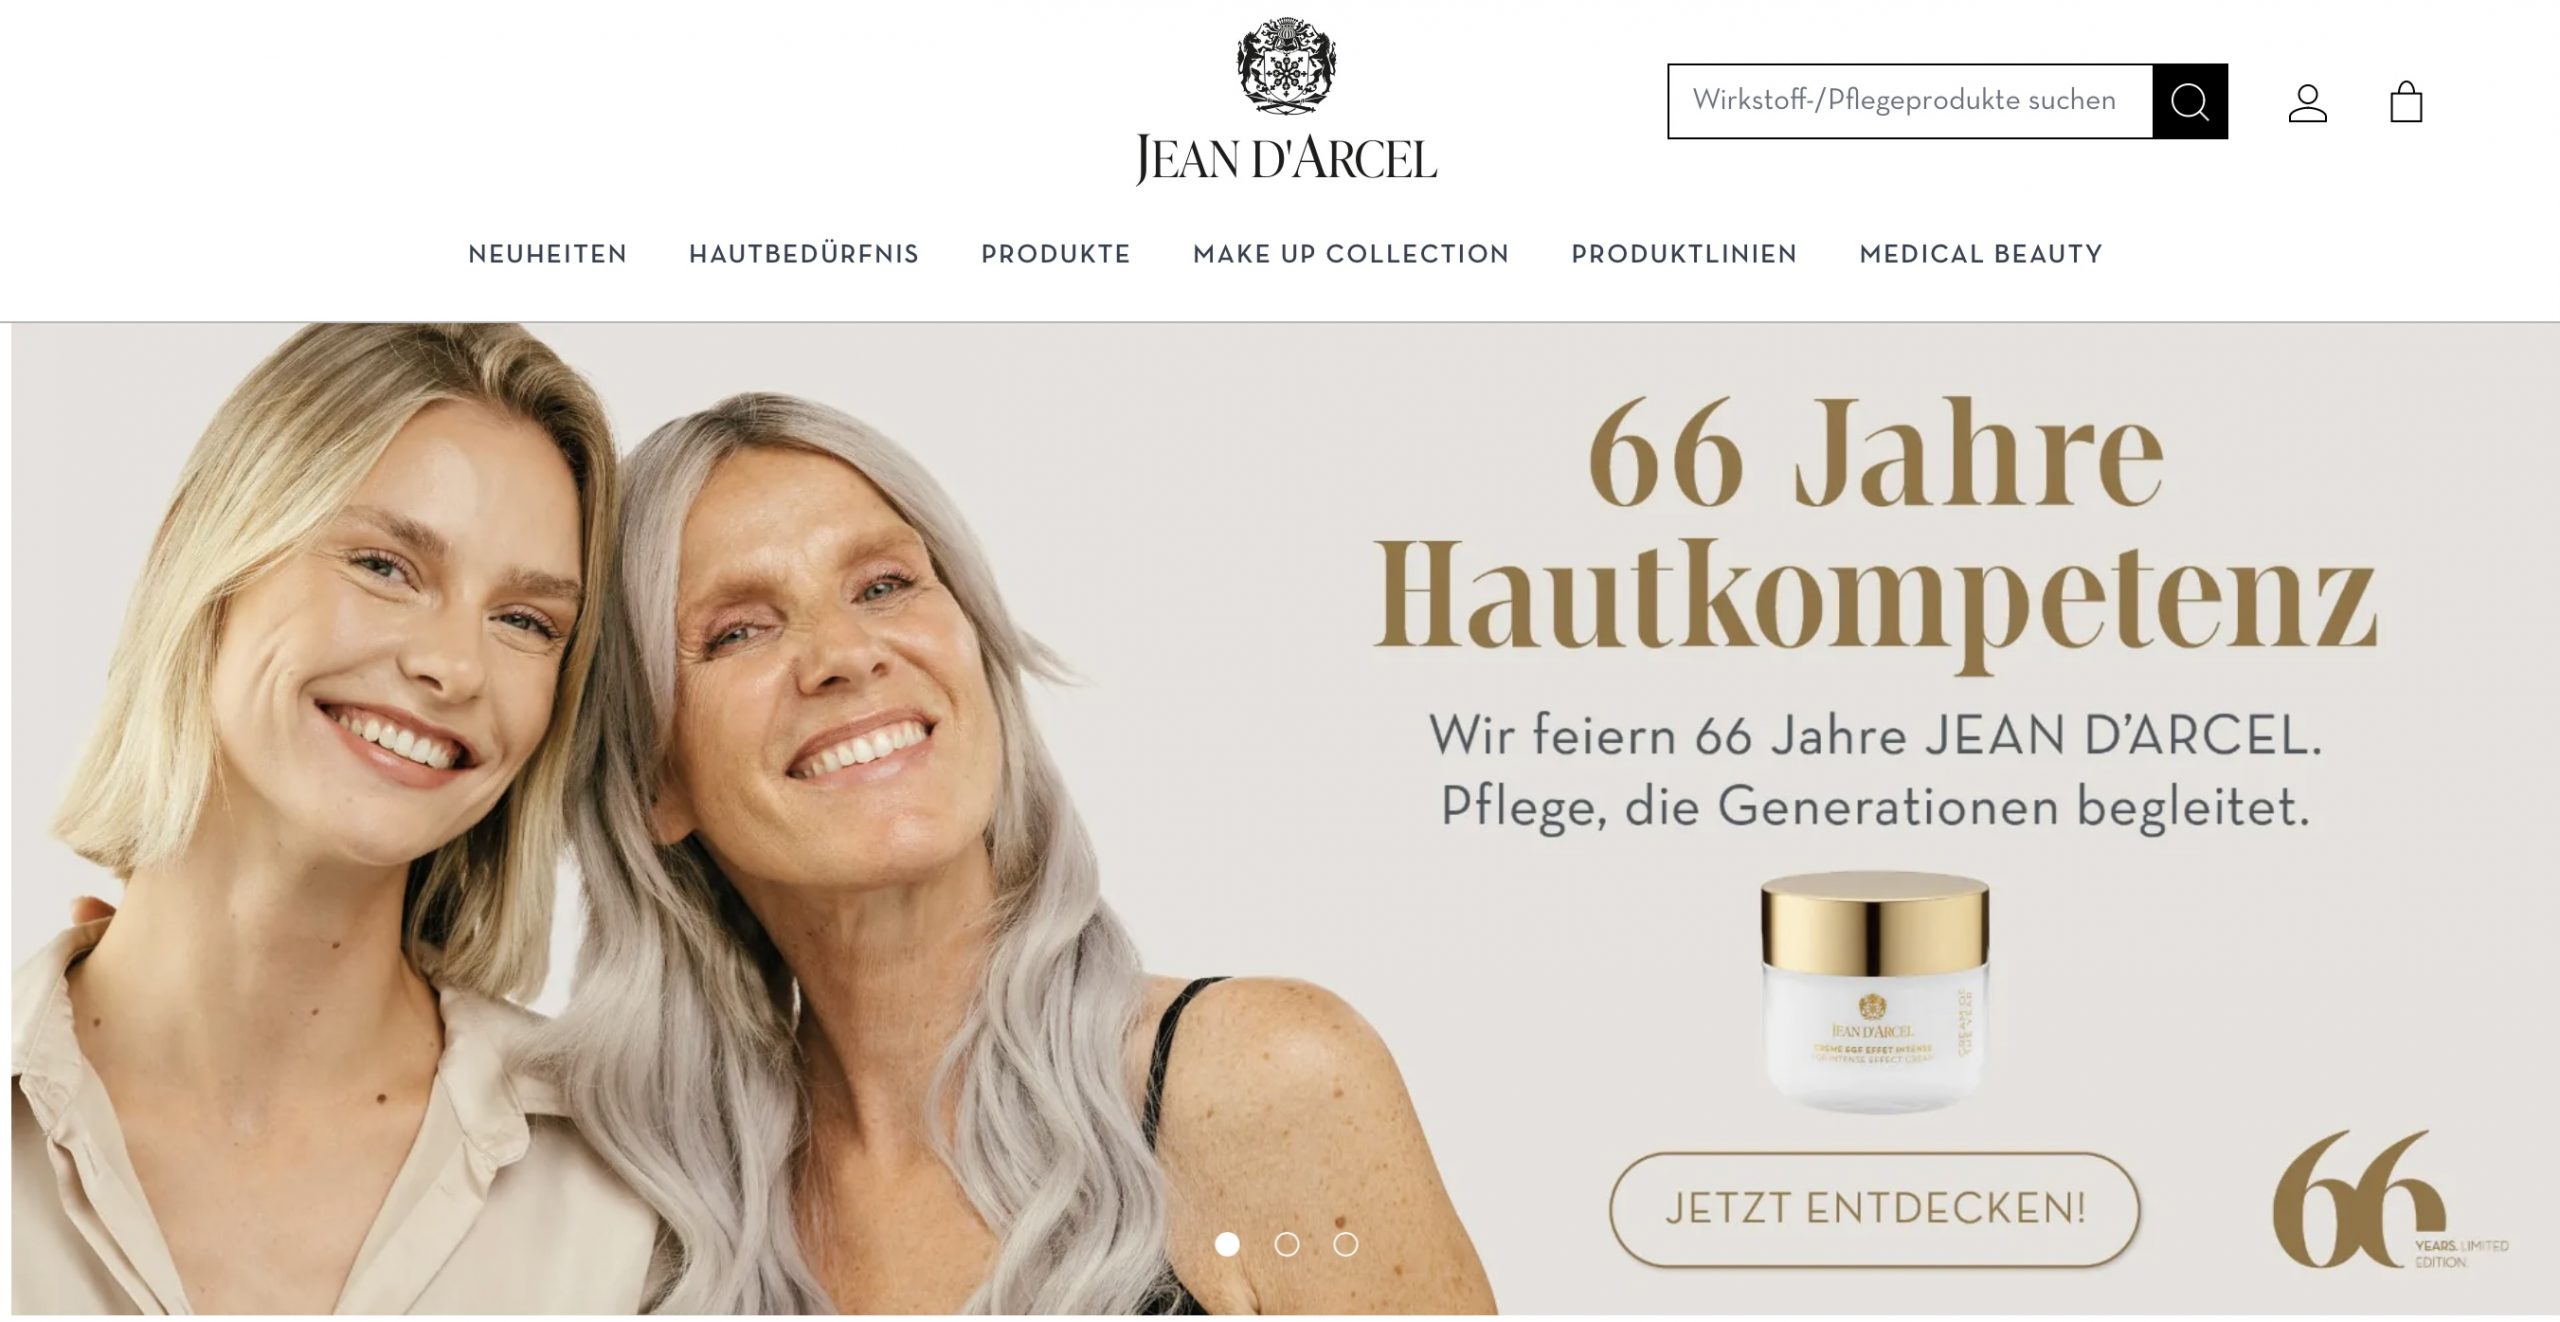Click the gold 66 Years Limited Edition emblem

(2390, 1199)
